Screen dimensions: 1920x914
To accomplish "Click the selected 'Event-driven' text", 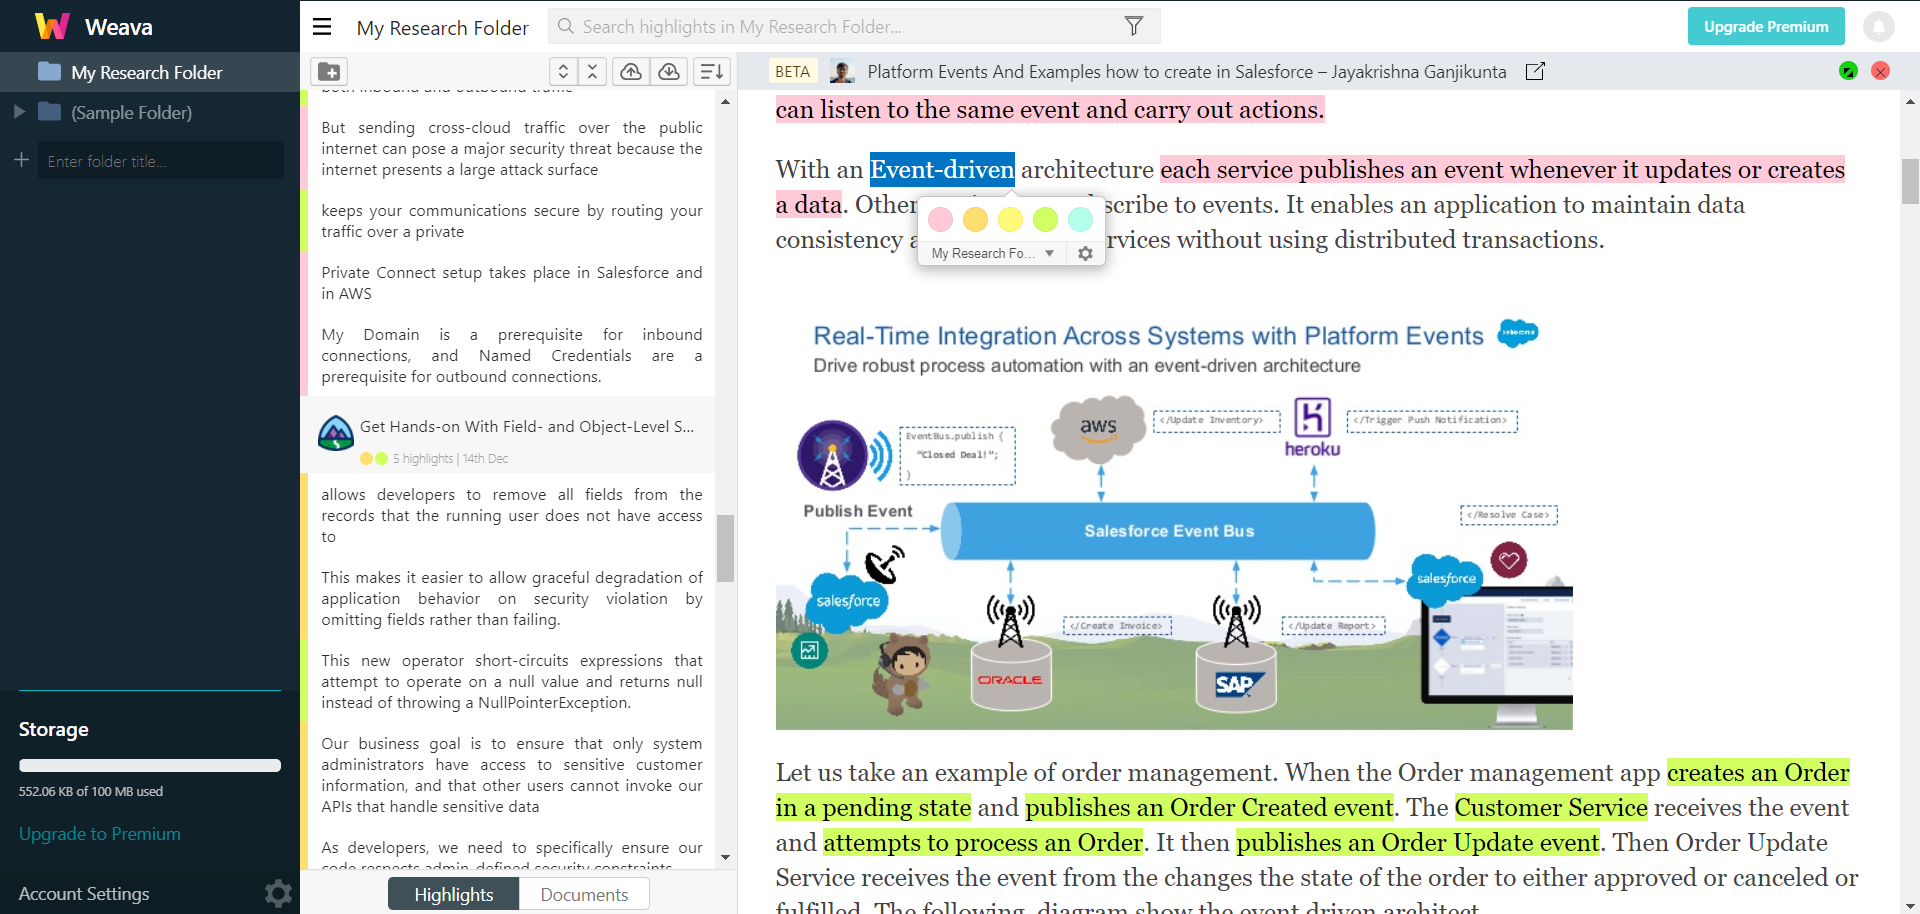I will click(x=942, y=170).
